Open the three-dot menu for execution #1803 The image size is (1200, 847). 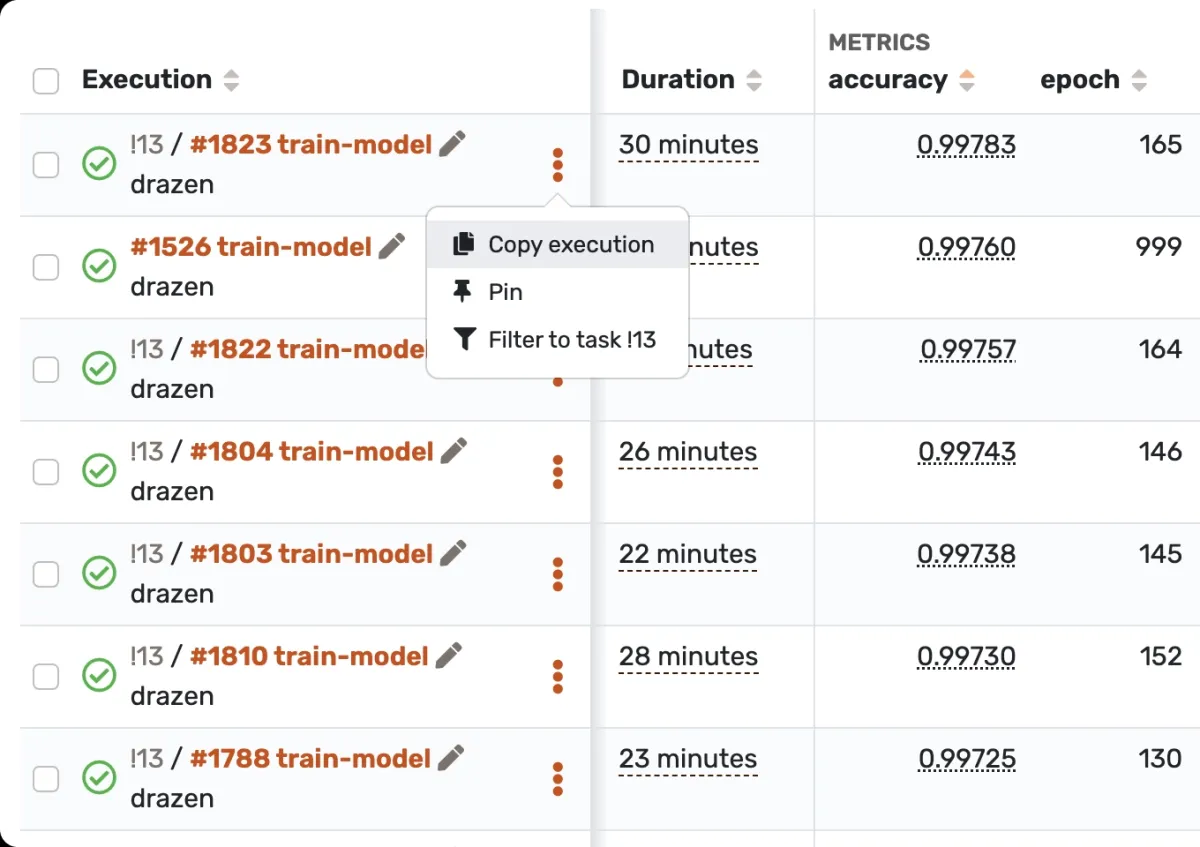pyautogui.click(x=557, y=574)
